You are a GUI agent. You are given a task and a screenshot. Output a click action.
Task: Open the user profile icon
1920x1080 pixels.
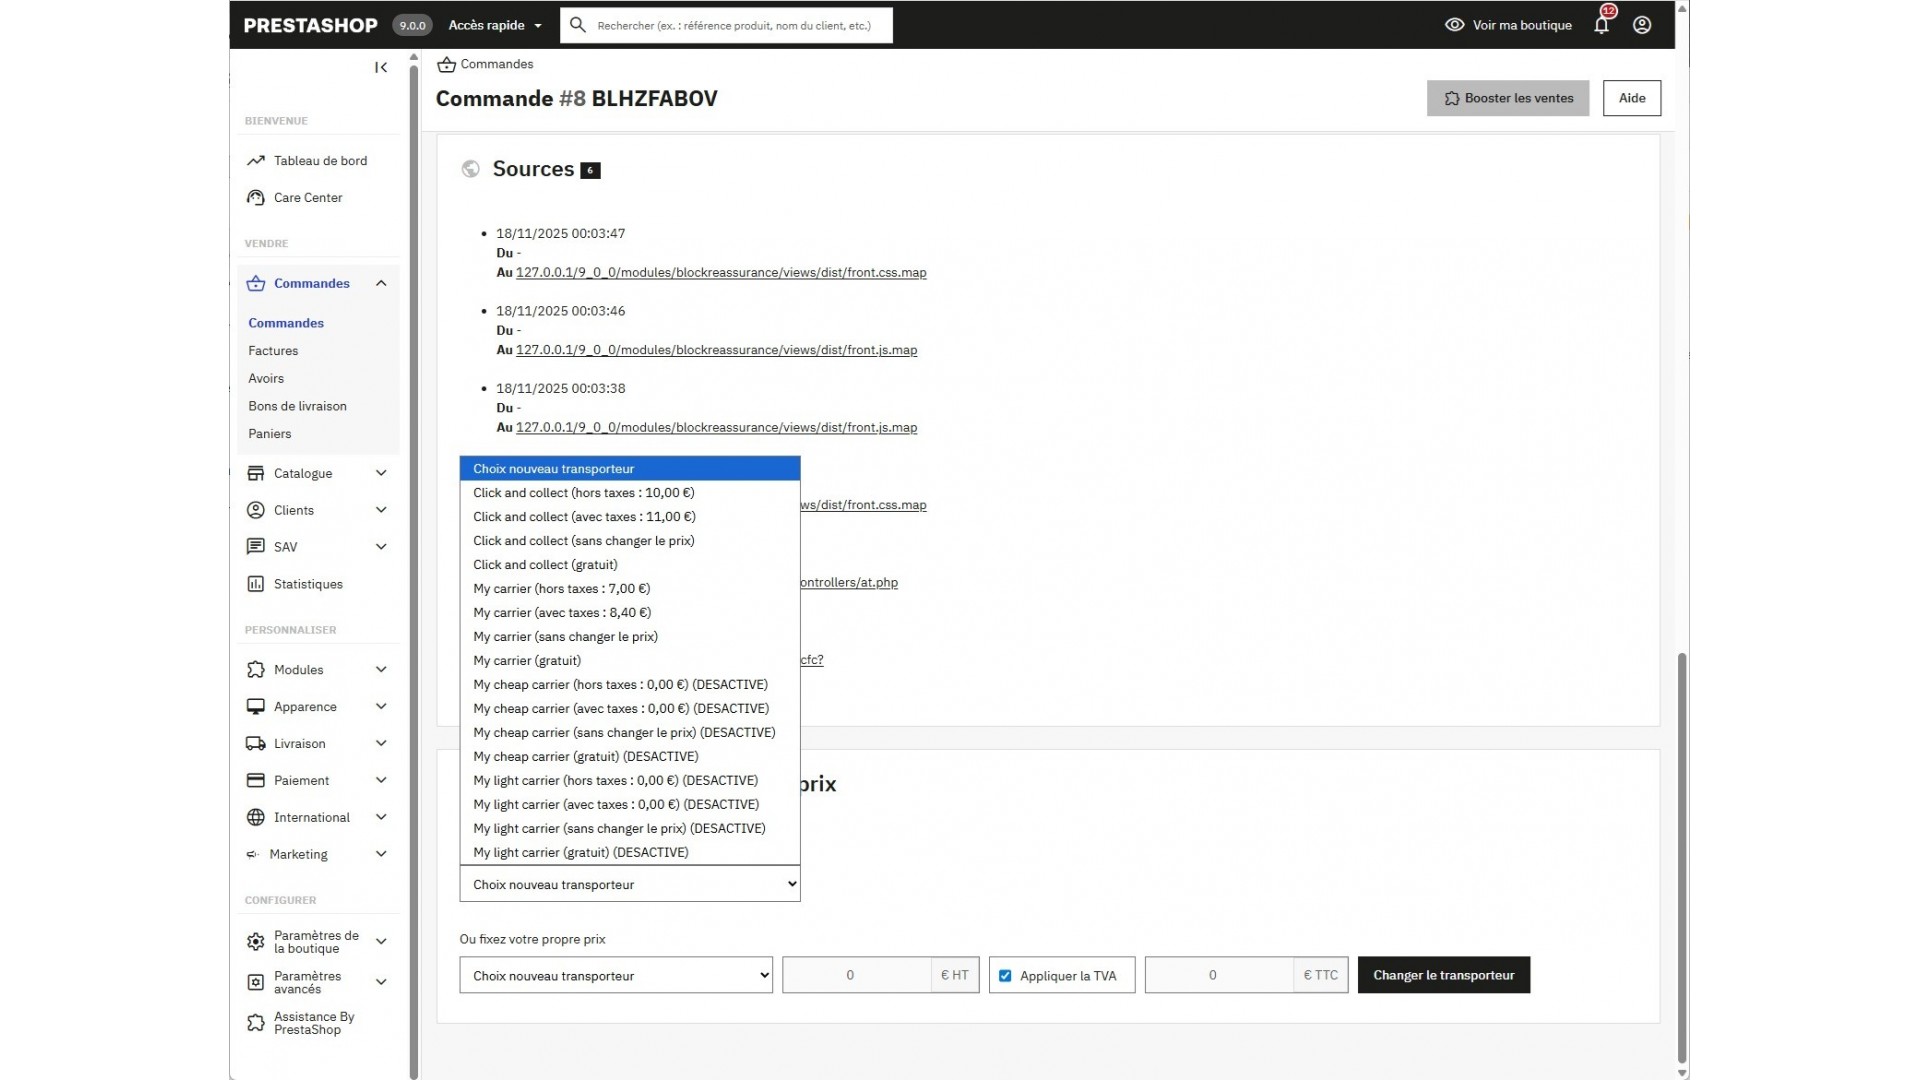point(1642,25)
